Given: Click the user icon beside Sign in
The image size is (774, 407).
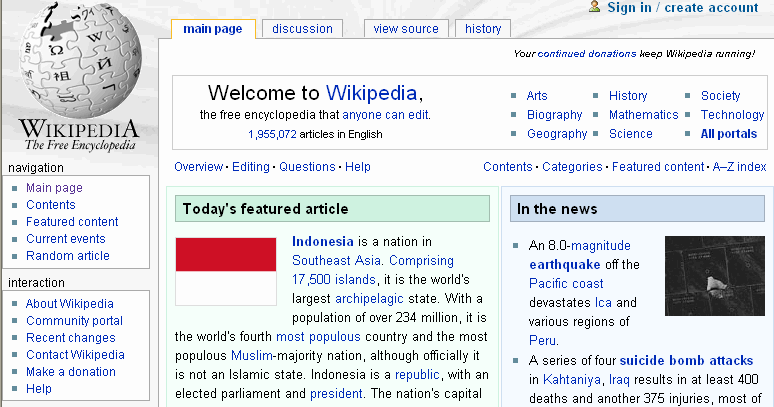Looking at the screenshot, I should coord(594,6).
